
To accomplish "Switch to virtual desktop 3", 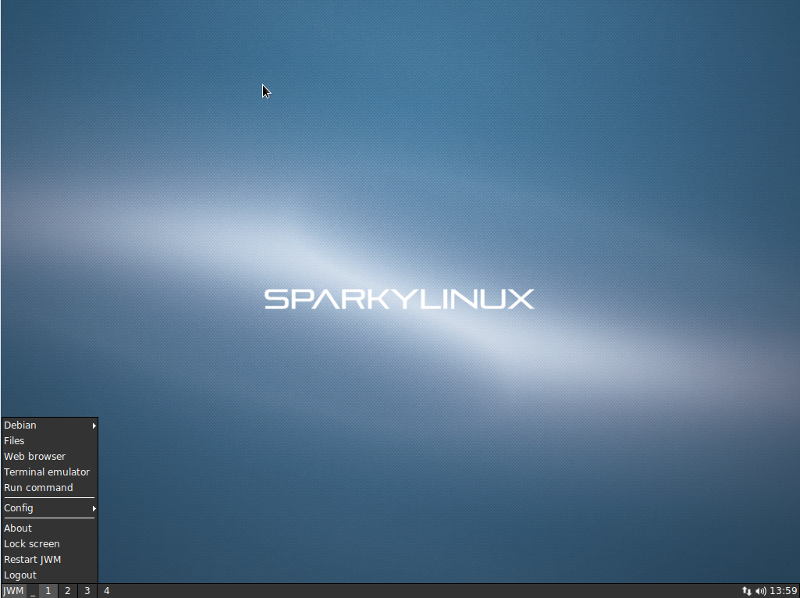I will click(x=87, y=591).
